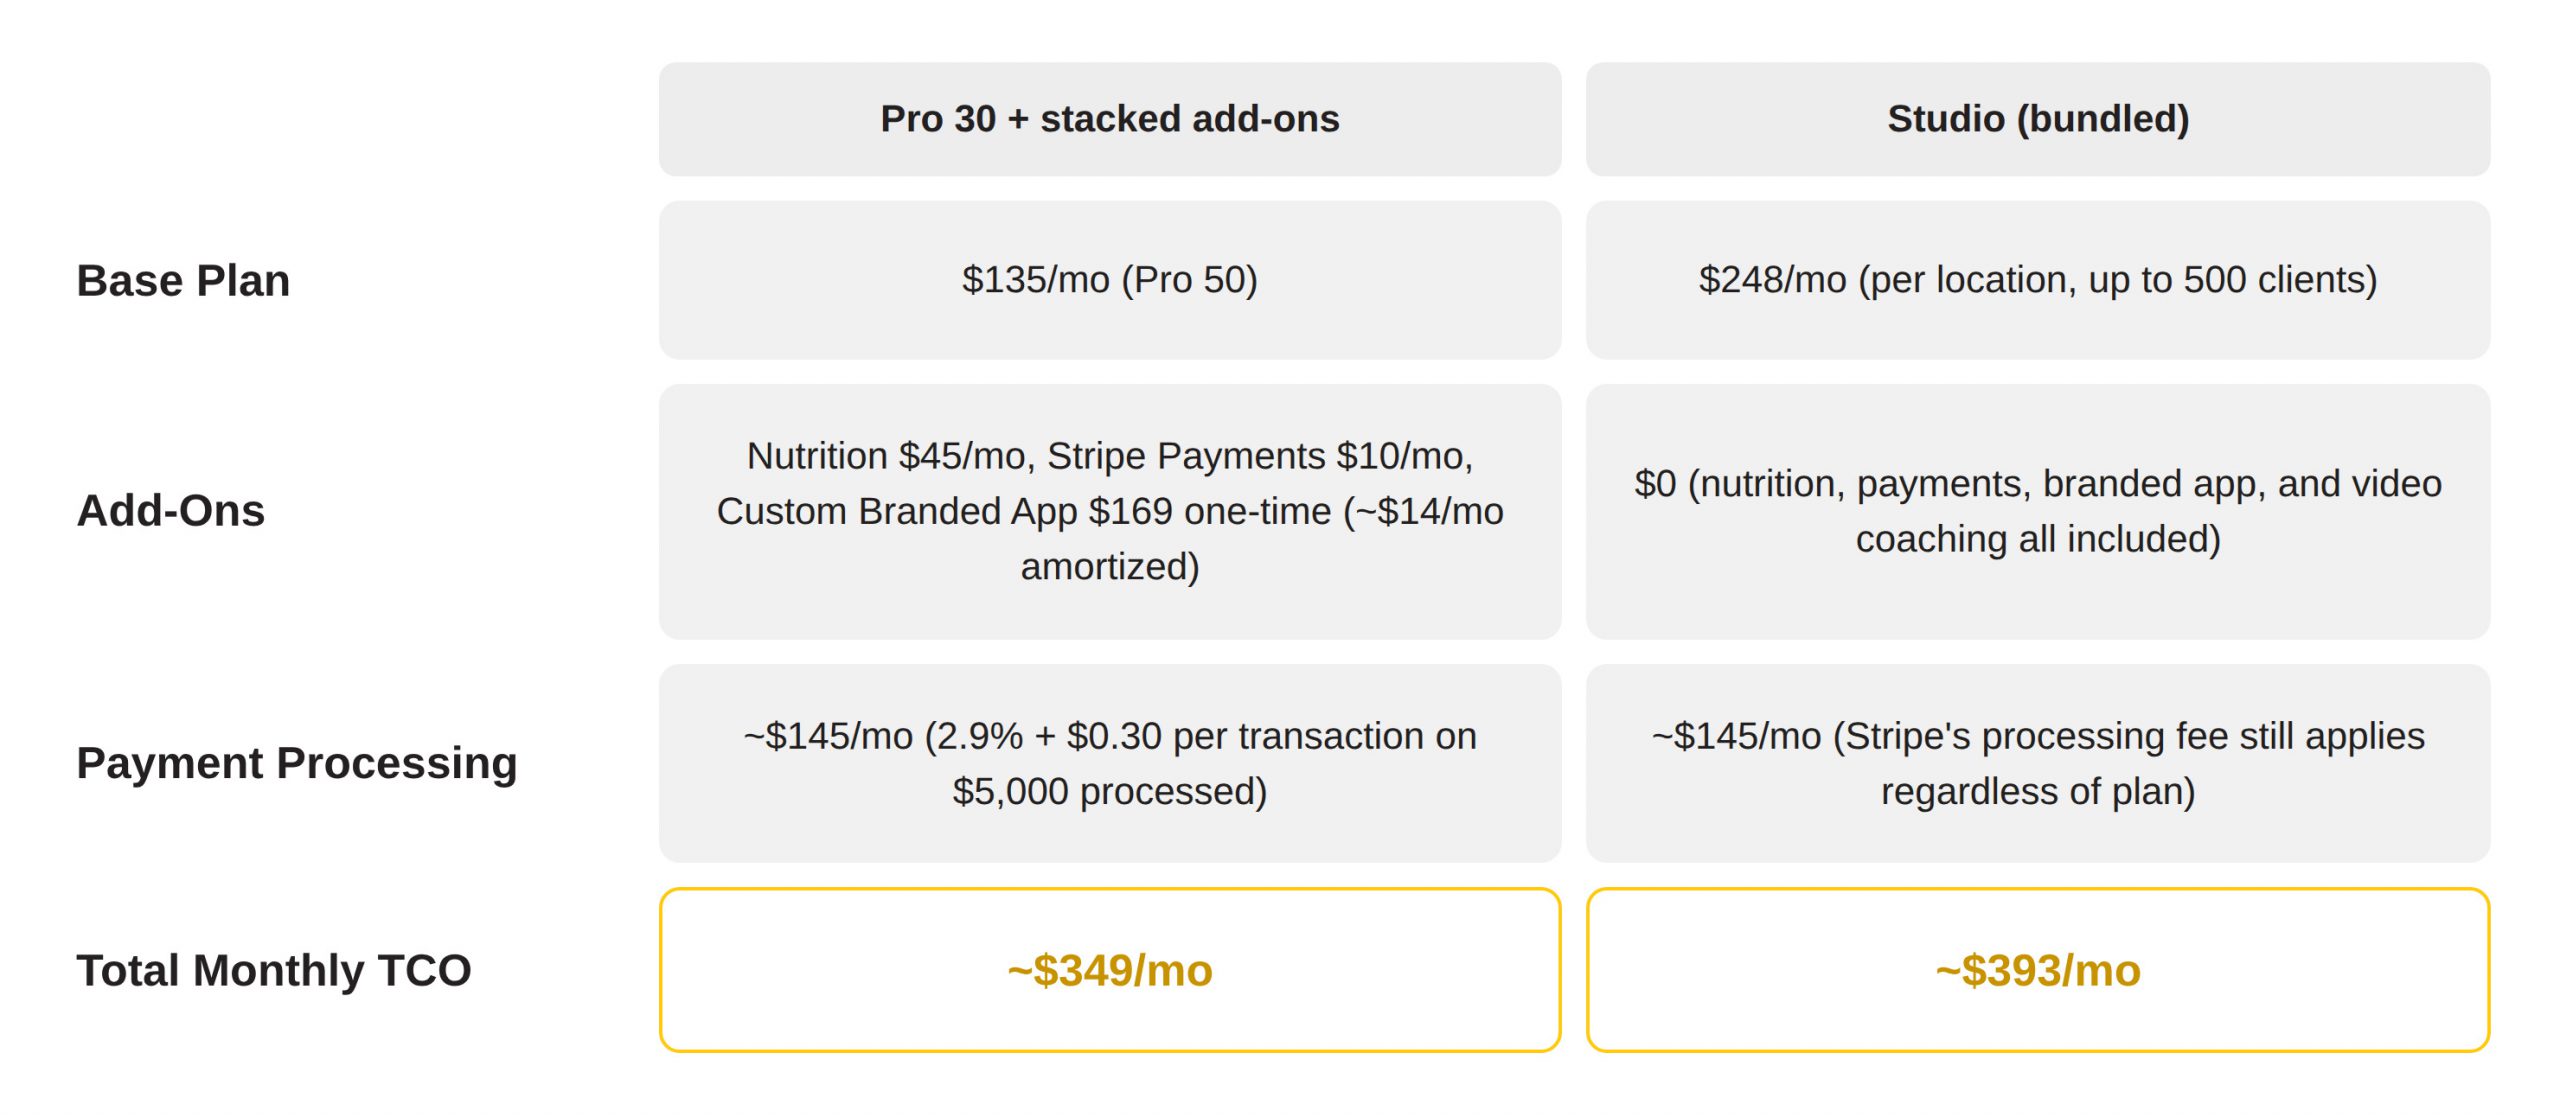
Task: Select the Total Monthly TCO row label
Action: tap(274, 970)
